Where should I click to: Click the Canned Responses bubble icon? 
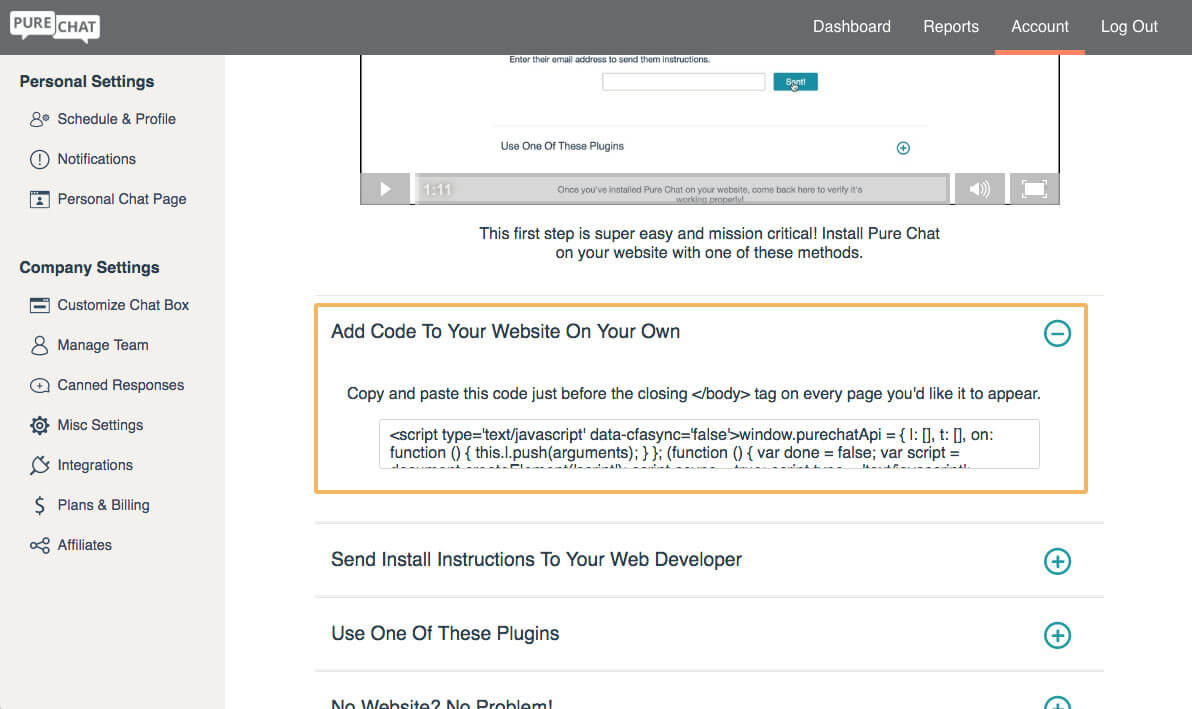pos(40,385)
